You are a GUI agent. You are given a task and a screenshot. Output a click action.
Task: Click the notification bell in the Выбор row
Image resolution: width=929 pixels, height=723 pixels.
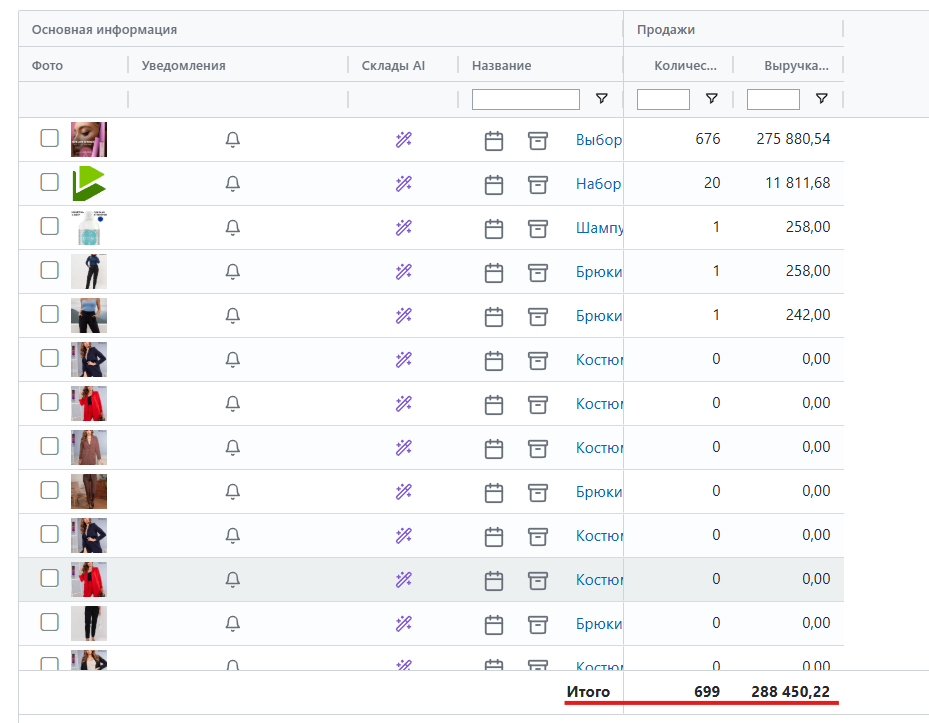coord(233,140)
